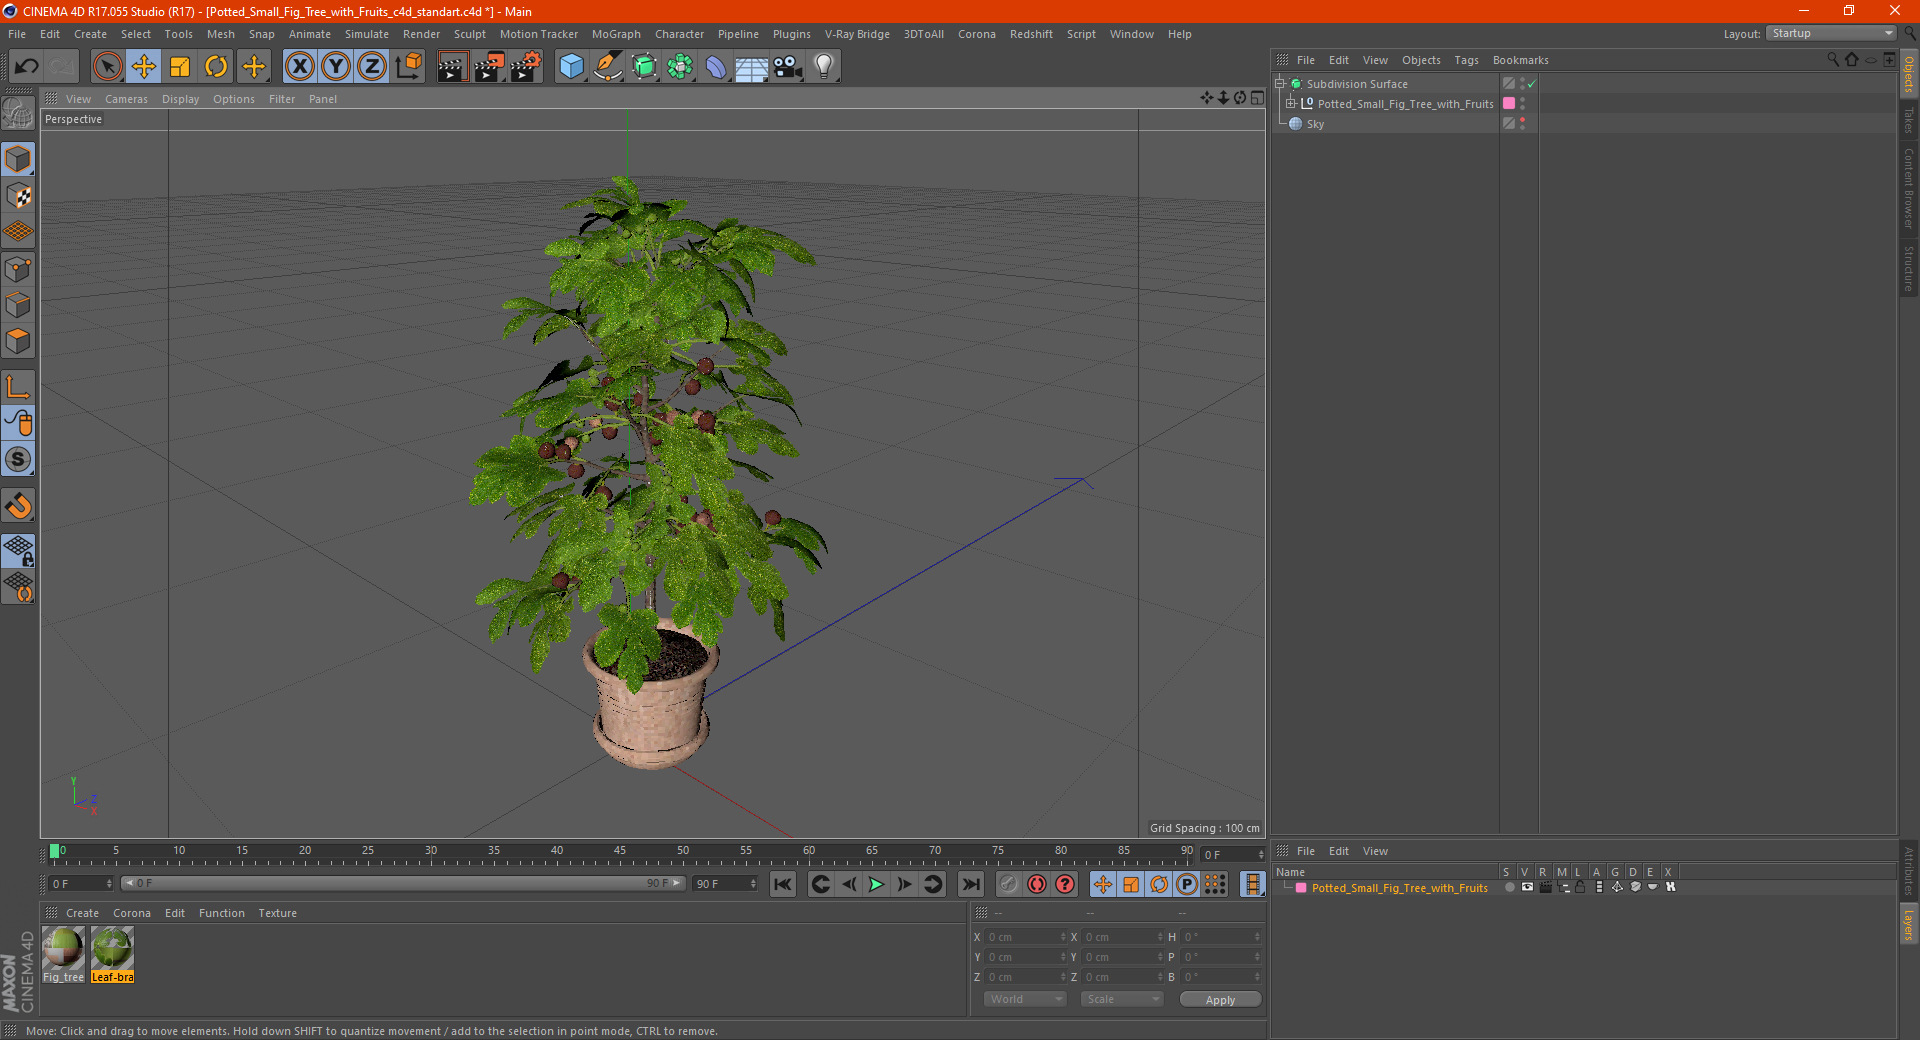Image resolution: width=1920 pixels, height=1040 pixels.
Task: Switch to Structure side tab
Action: click(x=1909, y=268)
